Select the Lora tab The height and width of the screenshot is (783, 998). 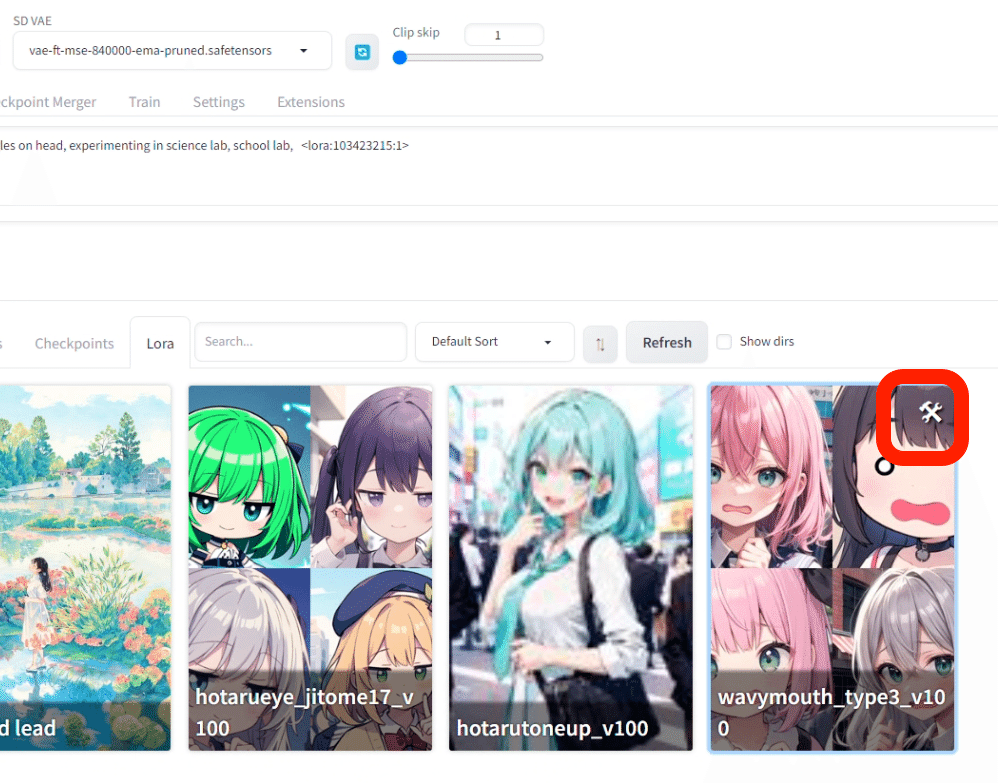tap(160, 344)
